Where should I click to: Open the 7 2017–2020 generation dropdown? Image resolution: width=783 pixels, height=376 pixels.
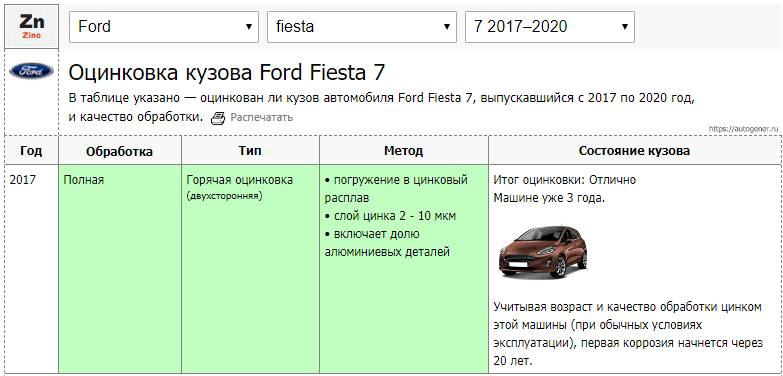point(550,26)
